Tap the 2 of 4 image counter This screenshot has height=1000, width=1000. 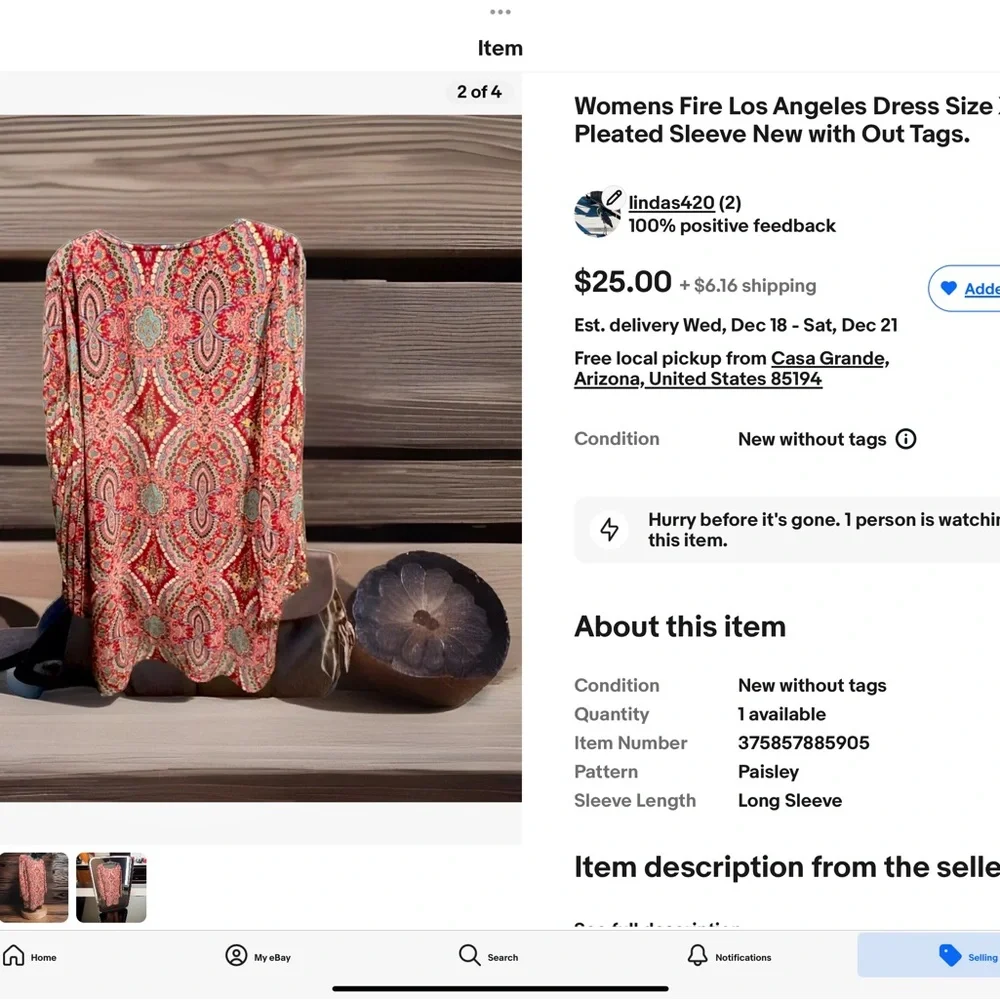pos(479,92)
